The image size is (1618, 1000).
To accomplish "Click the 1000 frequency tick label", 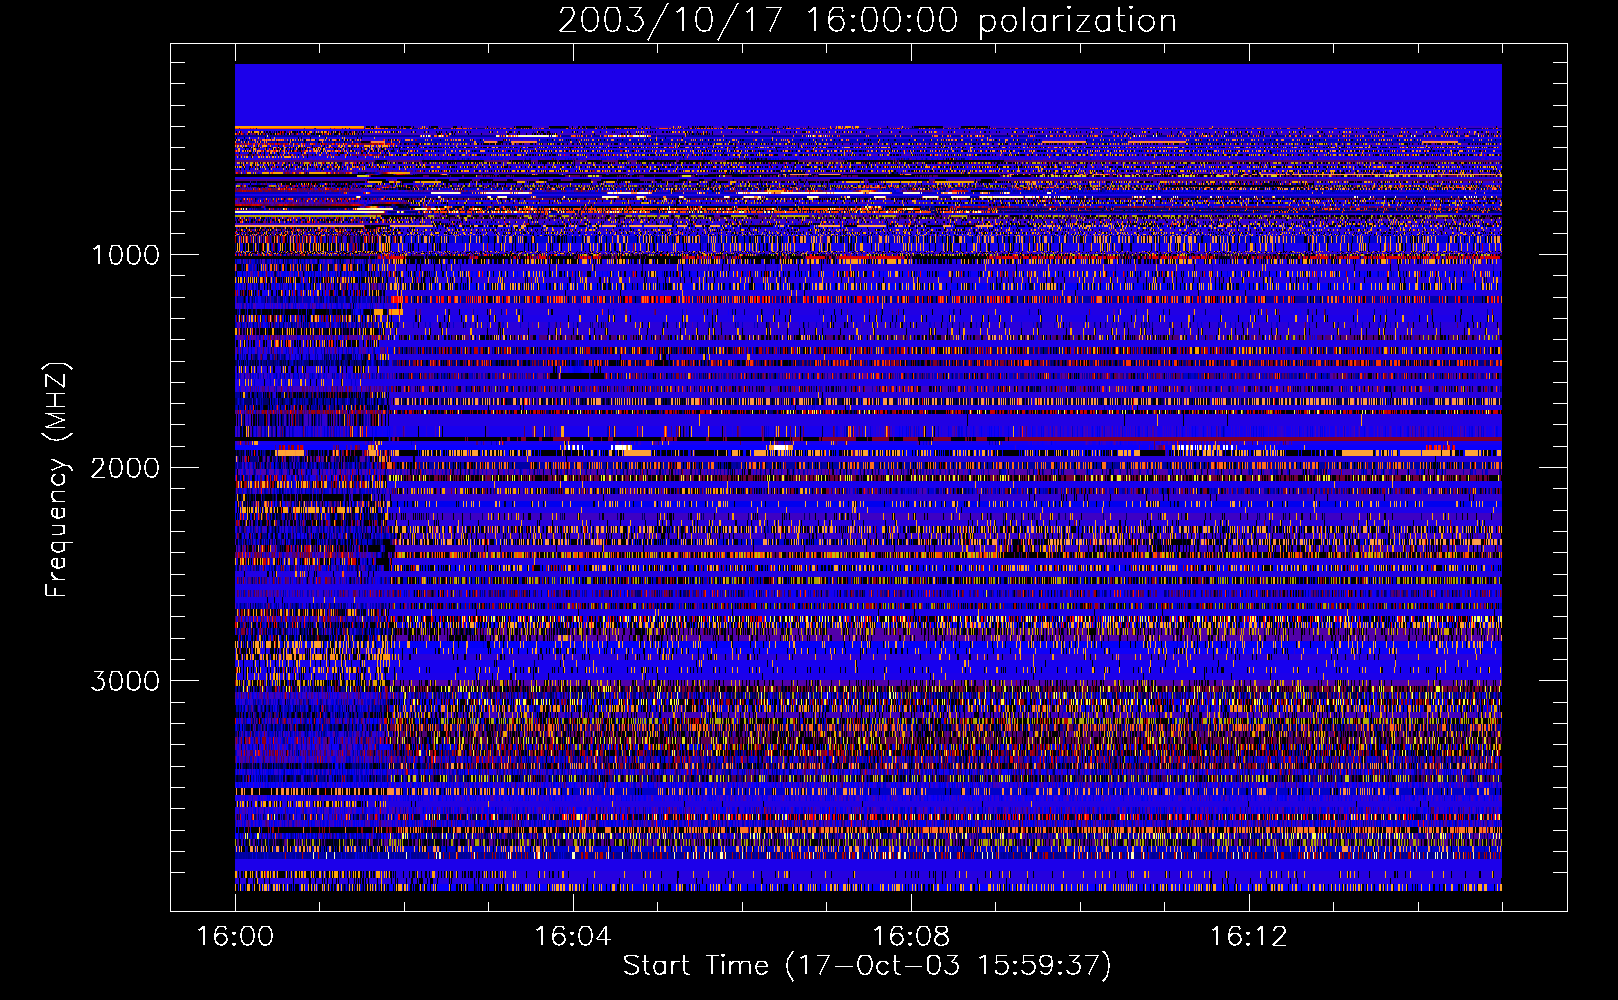I will (x=125, y=255).
